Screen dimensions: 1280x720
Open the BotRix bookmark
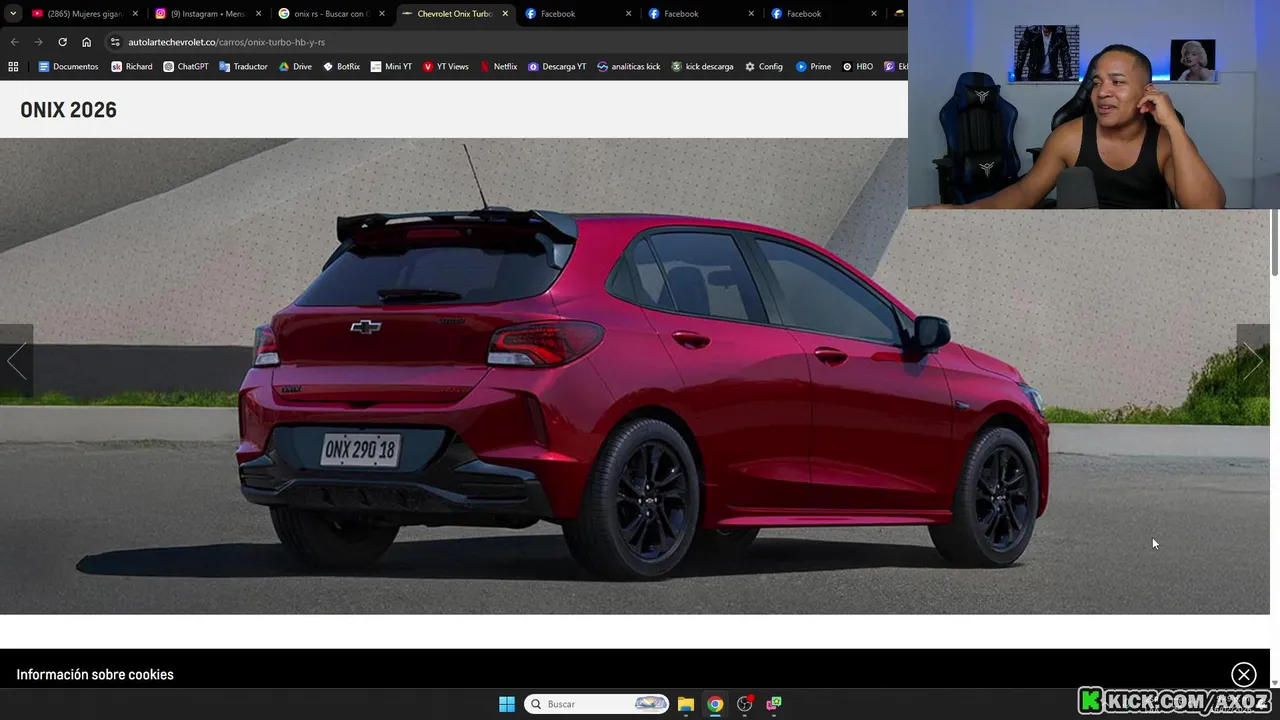click(x=341, y=67)
